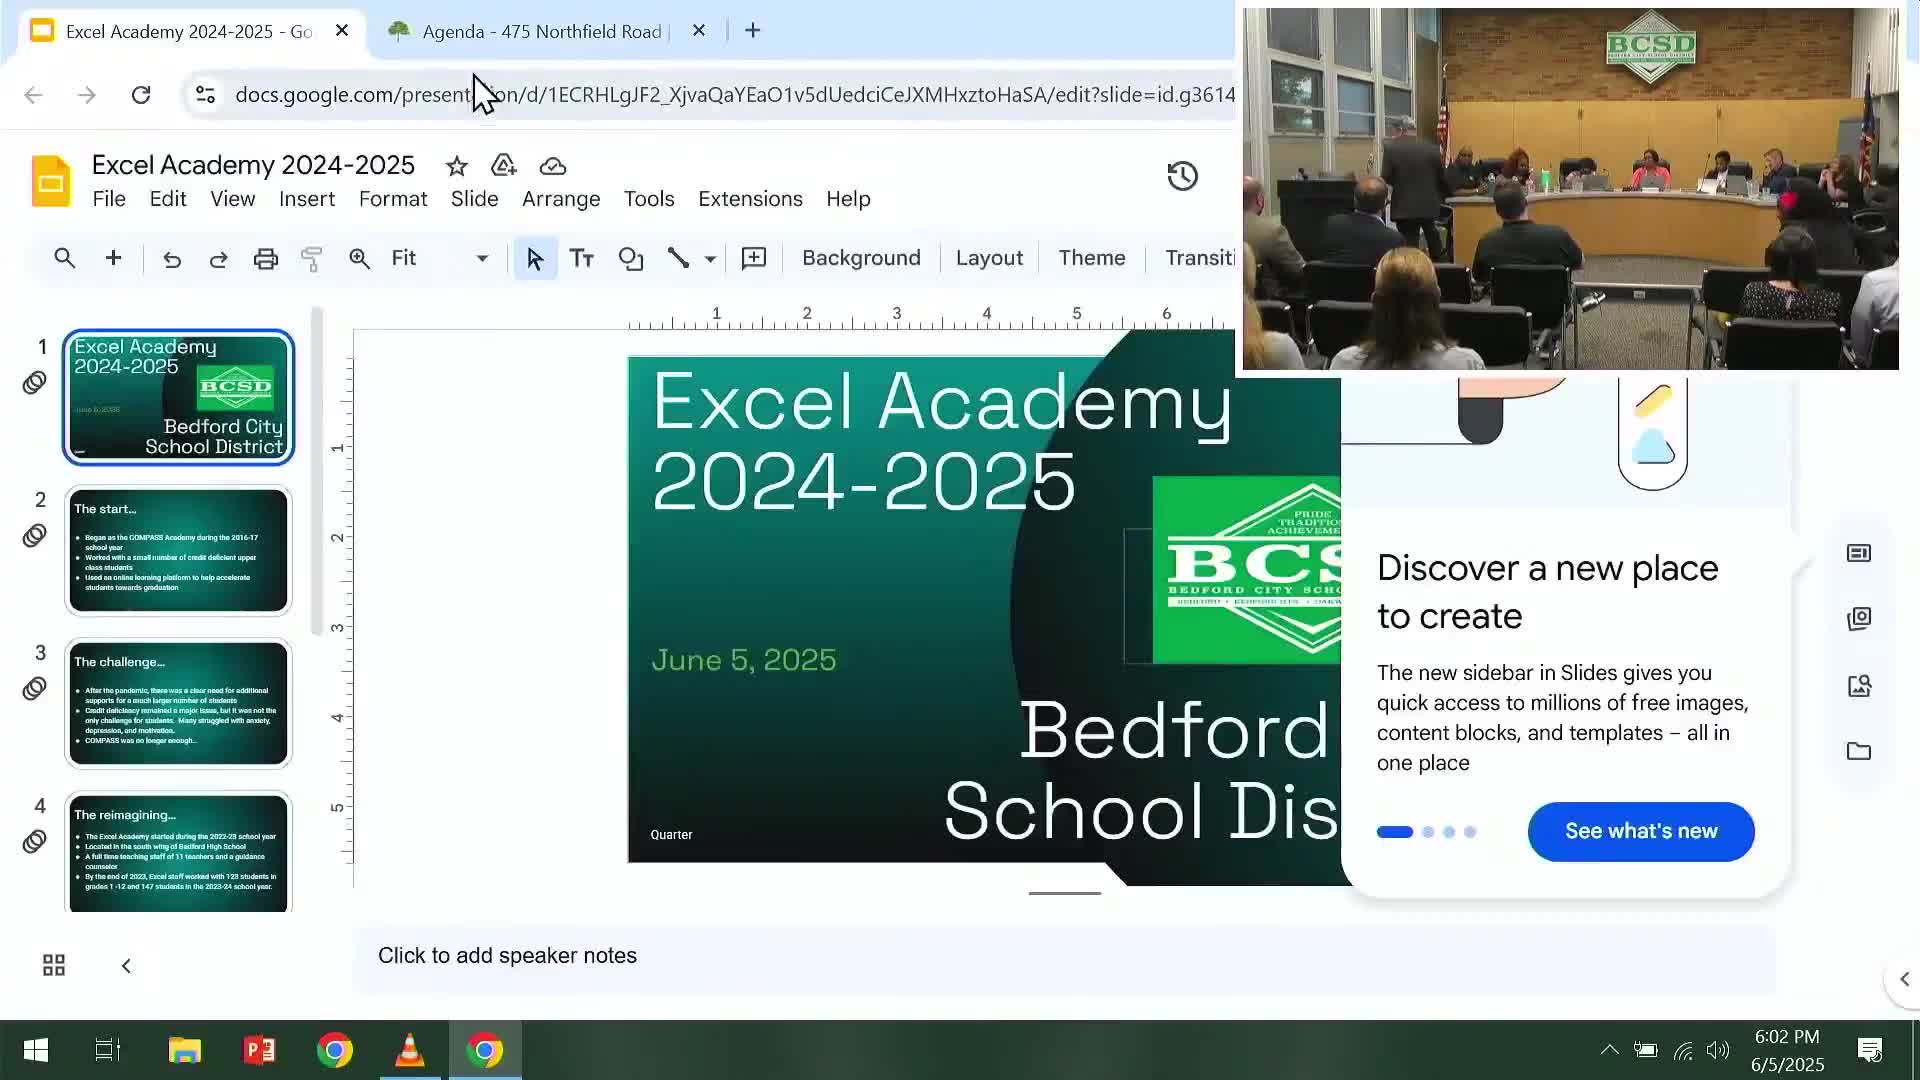Click the Background button
The height and width of the screenshot is (1080, 1920).
coord(861,258)
